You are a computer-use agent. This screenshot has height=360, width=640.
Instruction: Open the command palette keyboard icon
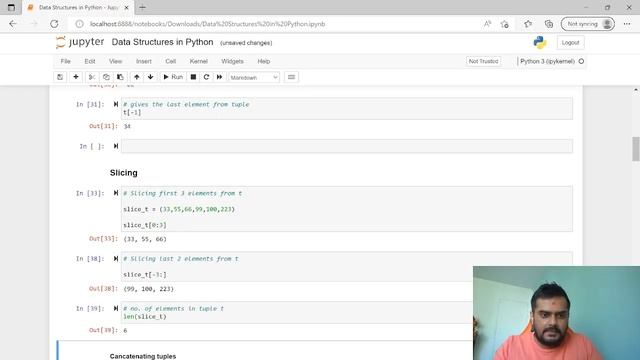pos(291,77)
